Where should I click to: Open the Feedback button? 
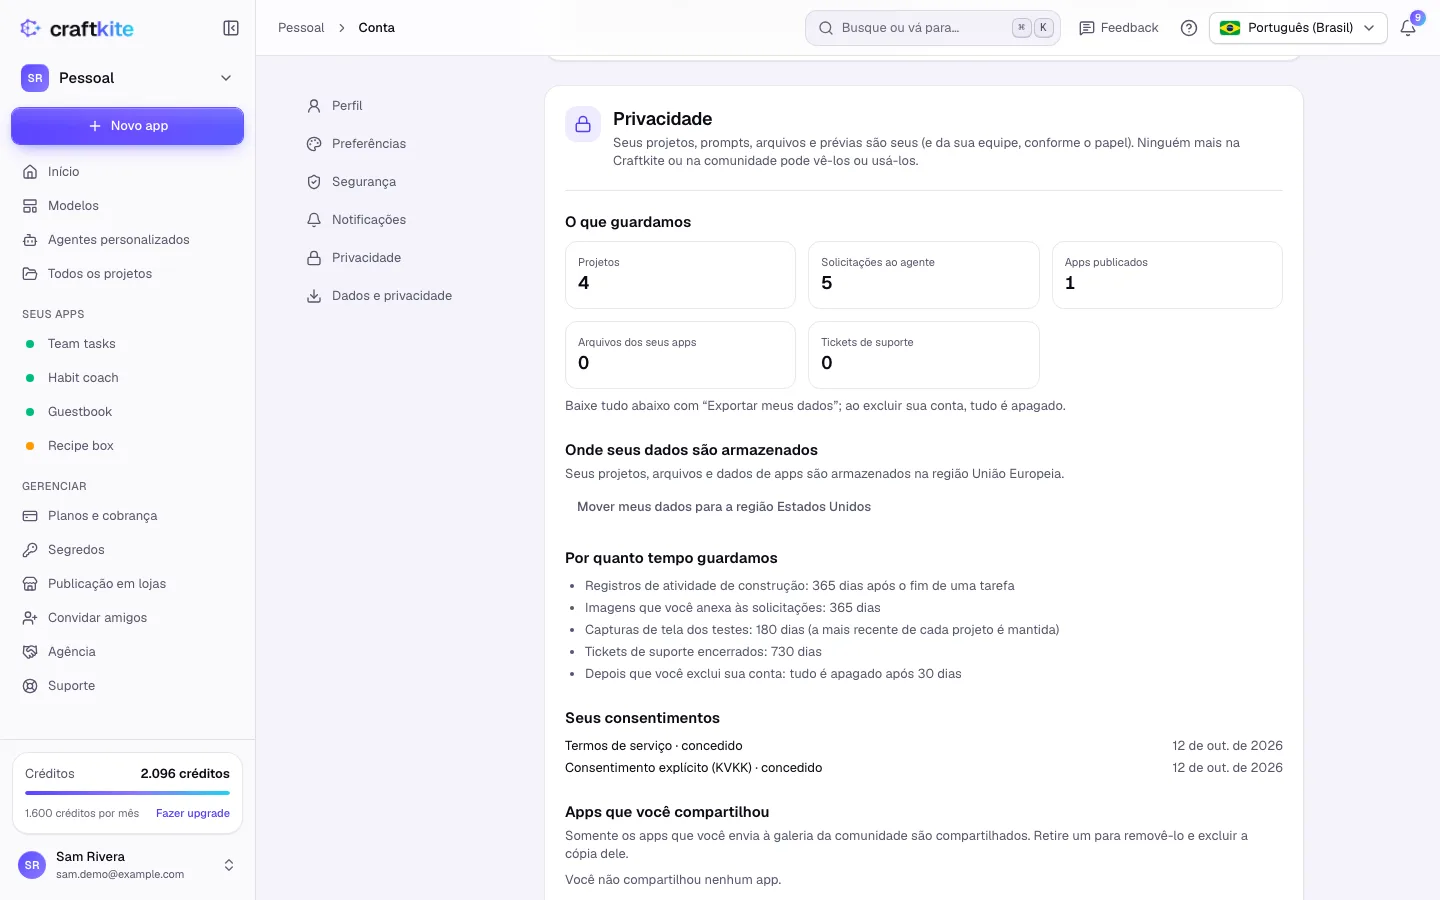pyautogui.click(x=1118, y=28)
